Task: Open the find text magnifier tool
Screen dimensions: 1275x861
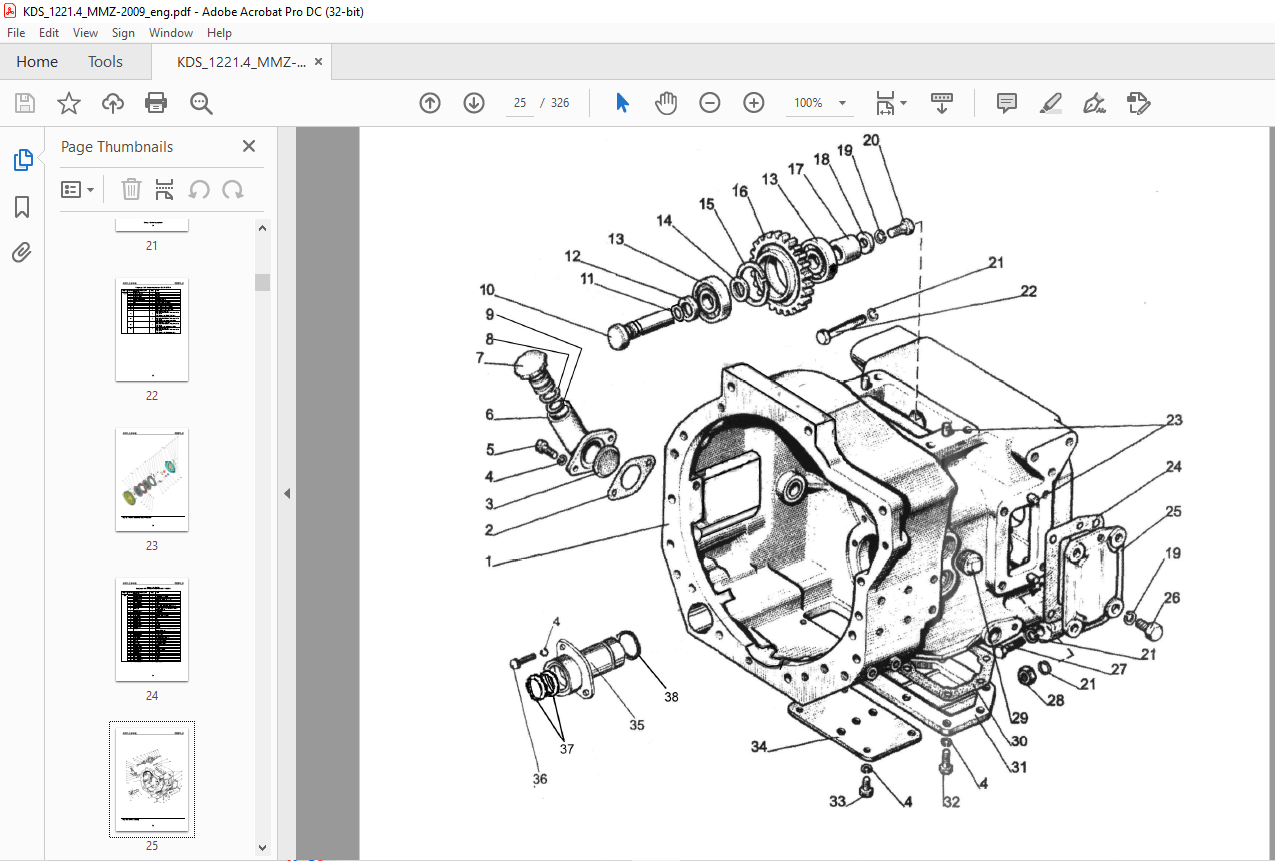Action: click(x=201, y=103)
